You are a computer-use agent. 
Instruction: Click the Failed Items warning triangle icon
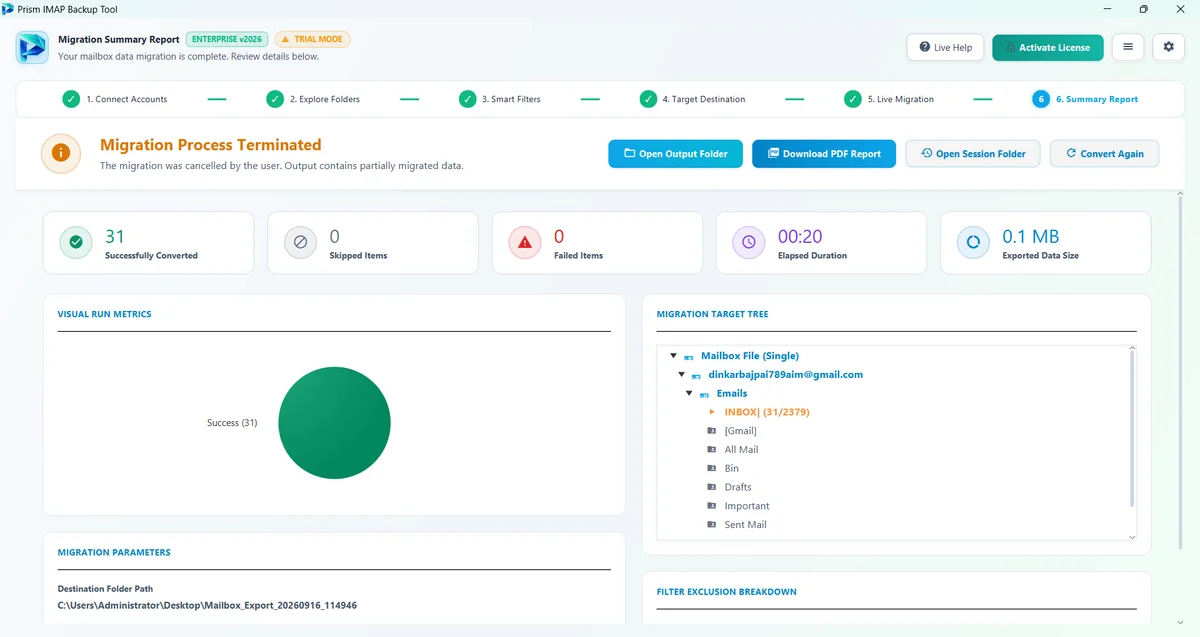(x=524, y=242)
